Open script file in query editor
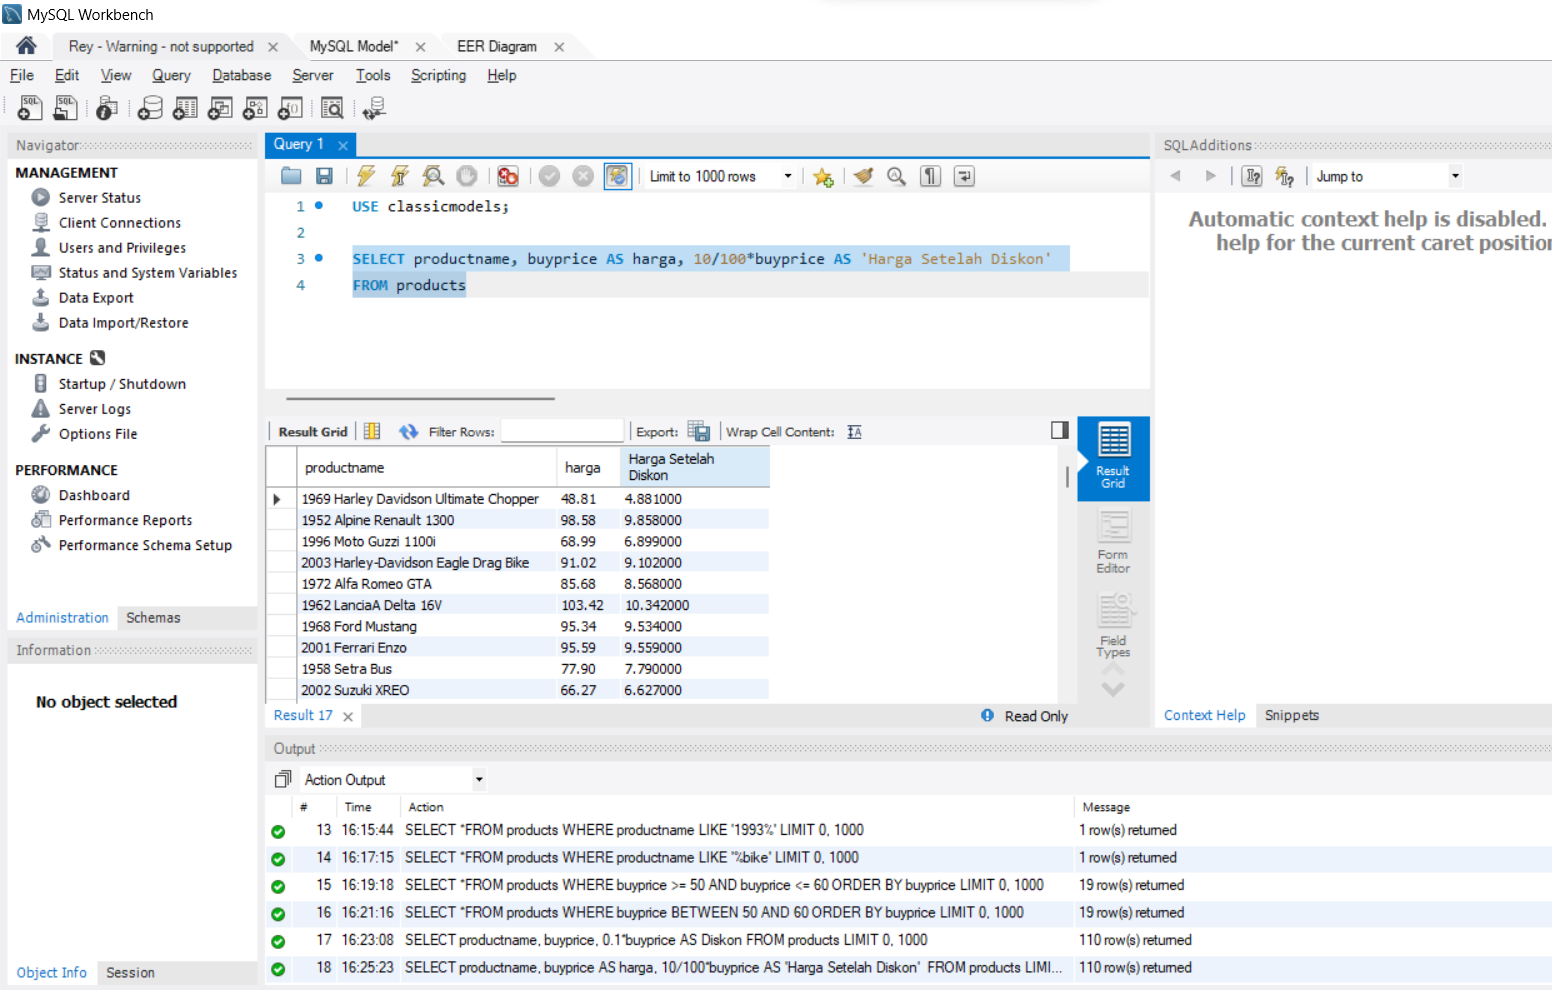1552x990 pixels. (291, 176)
